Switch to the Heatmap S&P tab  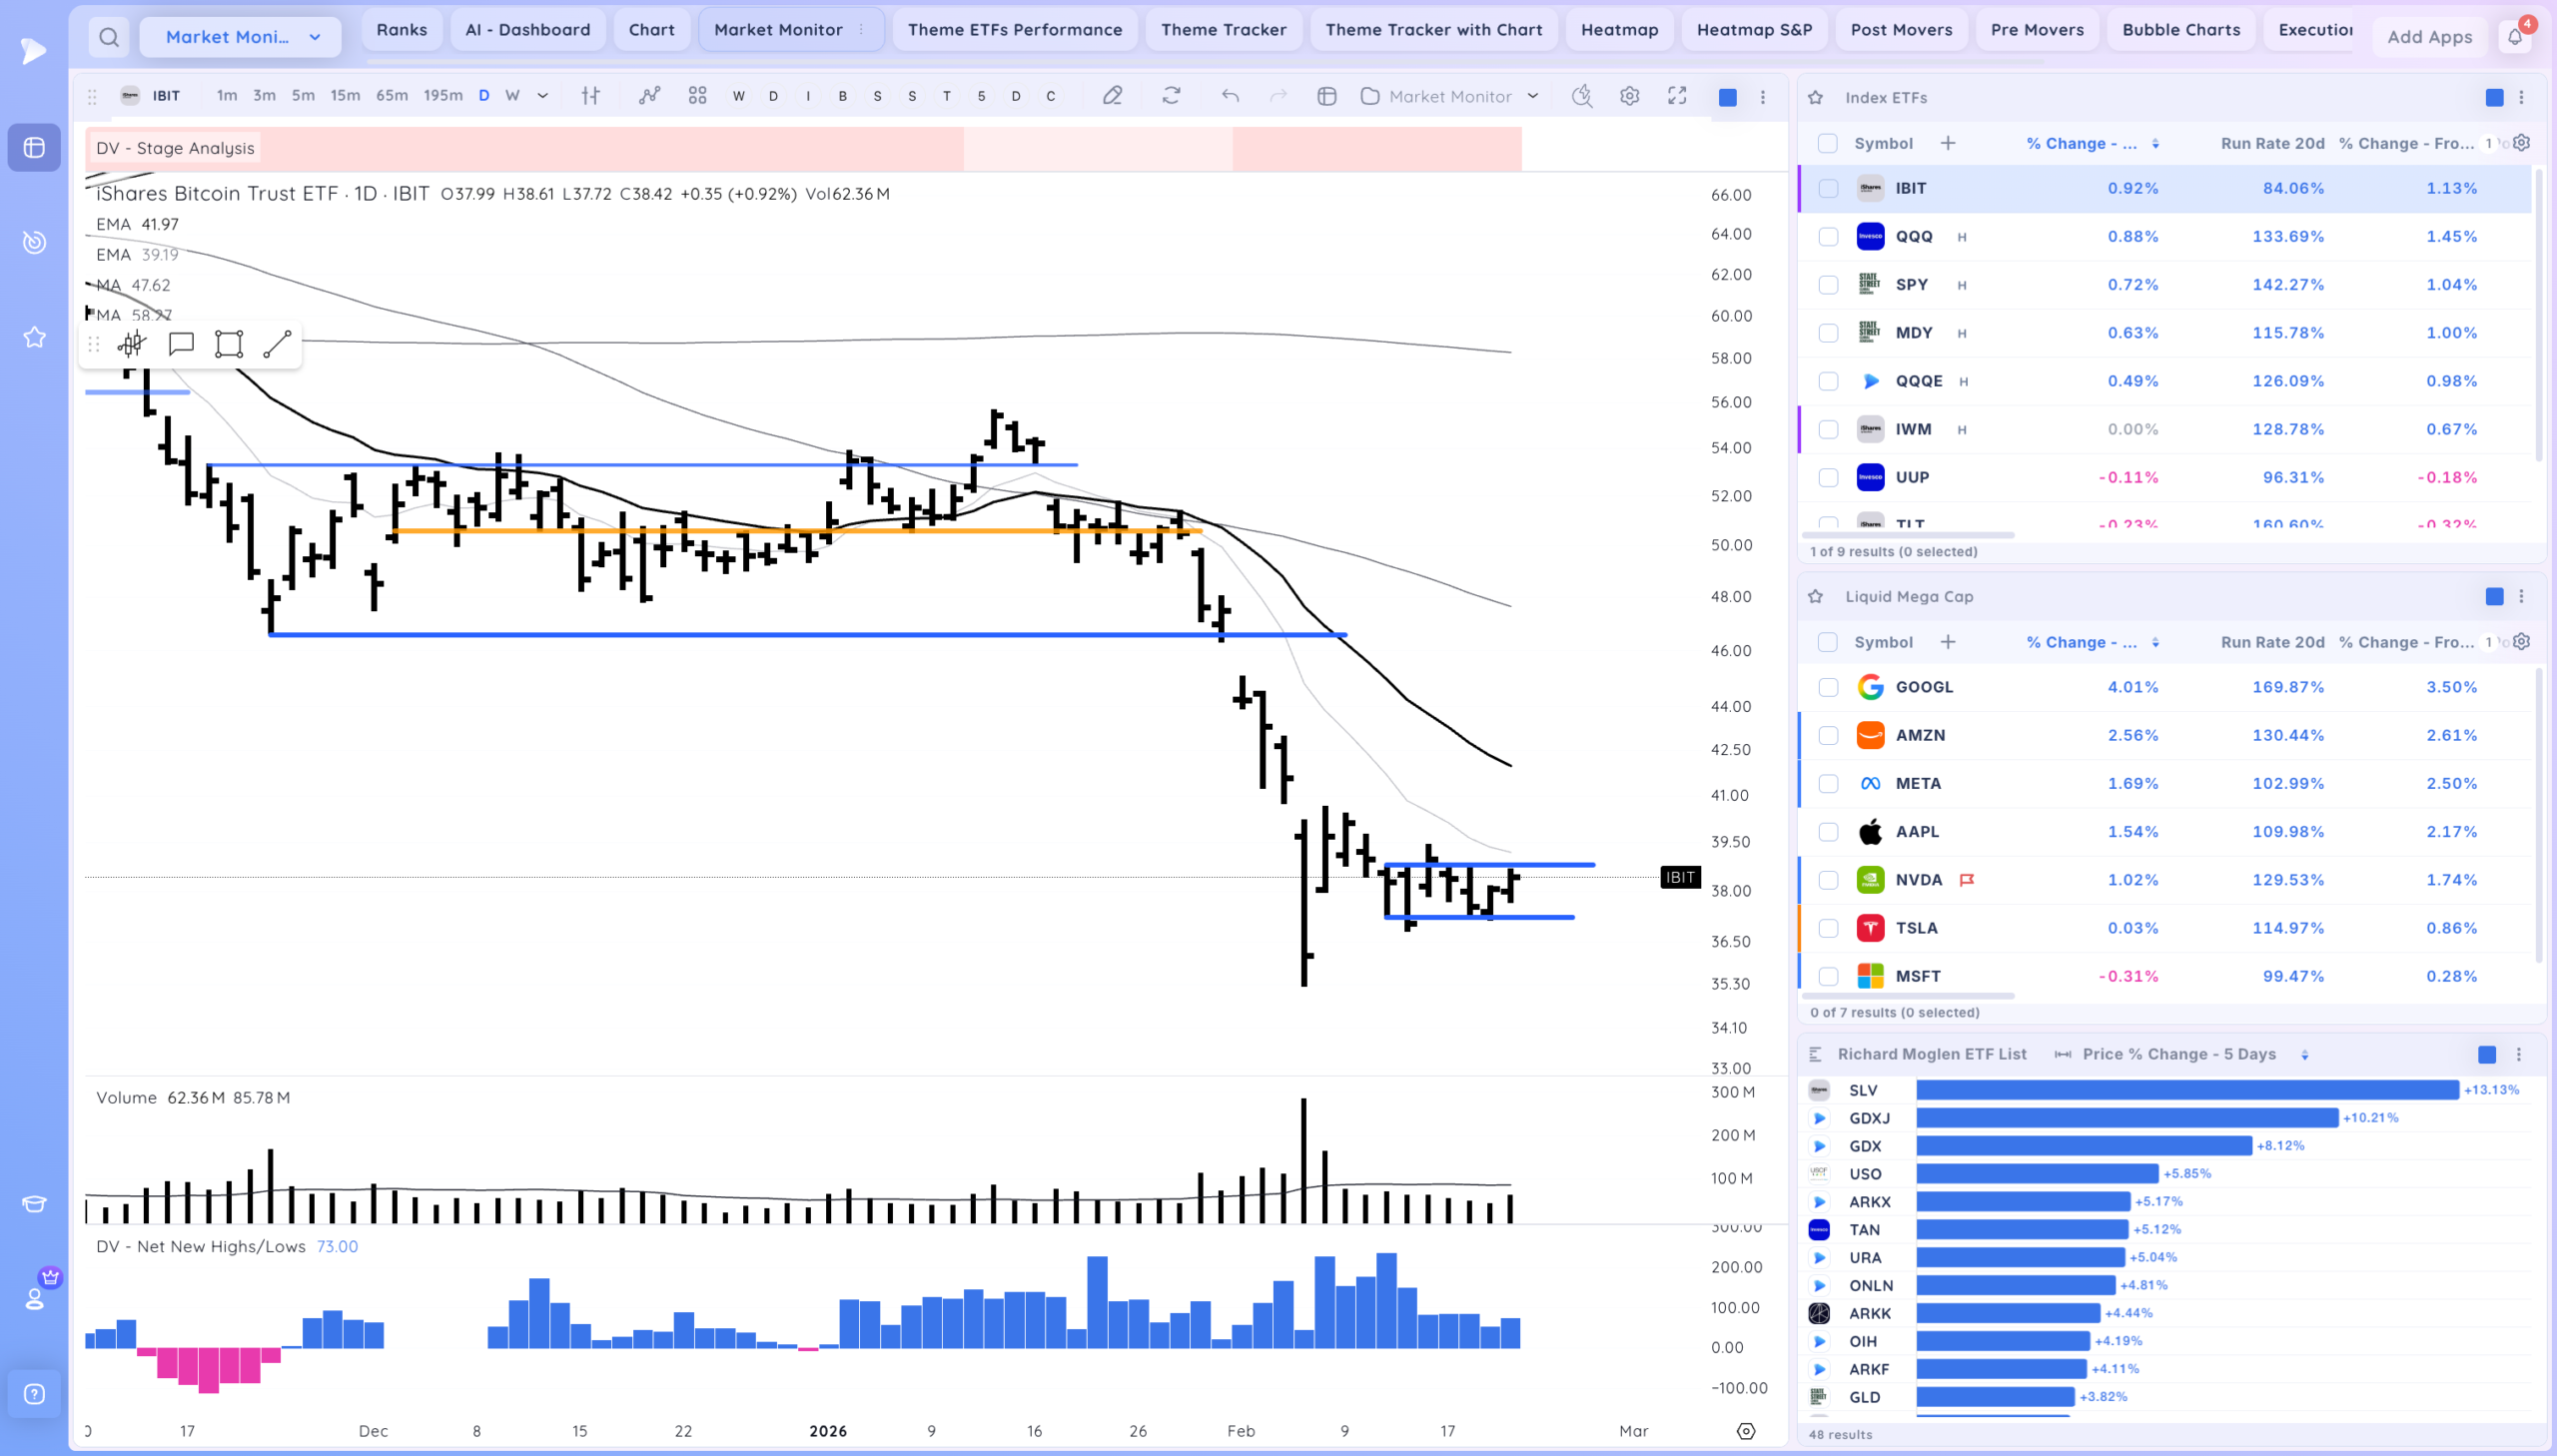pyautogui.click(x=1754, y=30)
